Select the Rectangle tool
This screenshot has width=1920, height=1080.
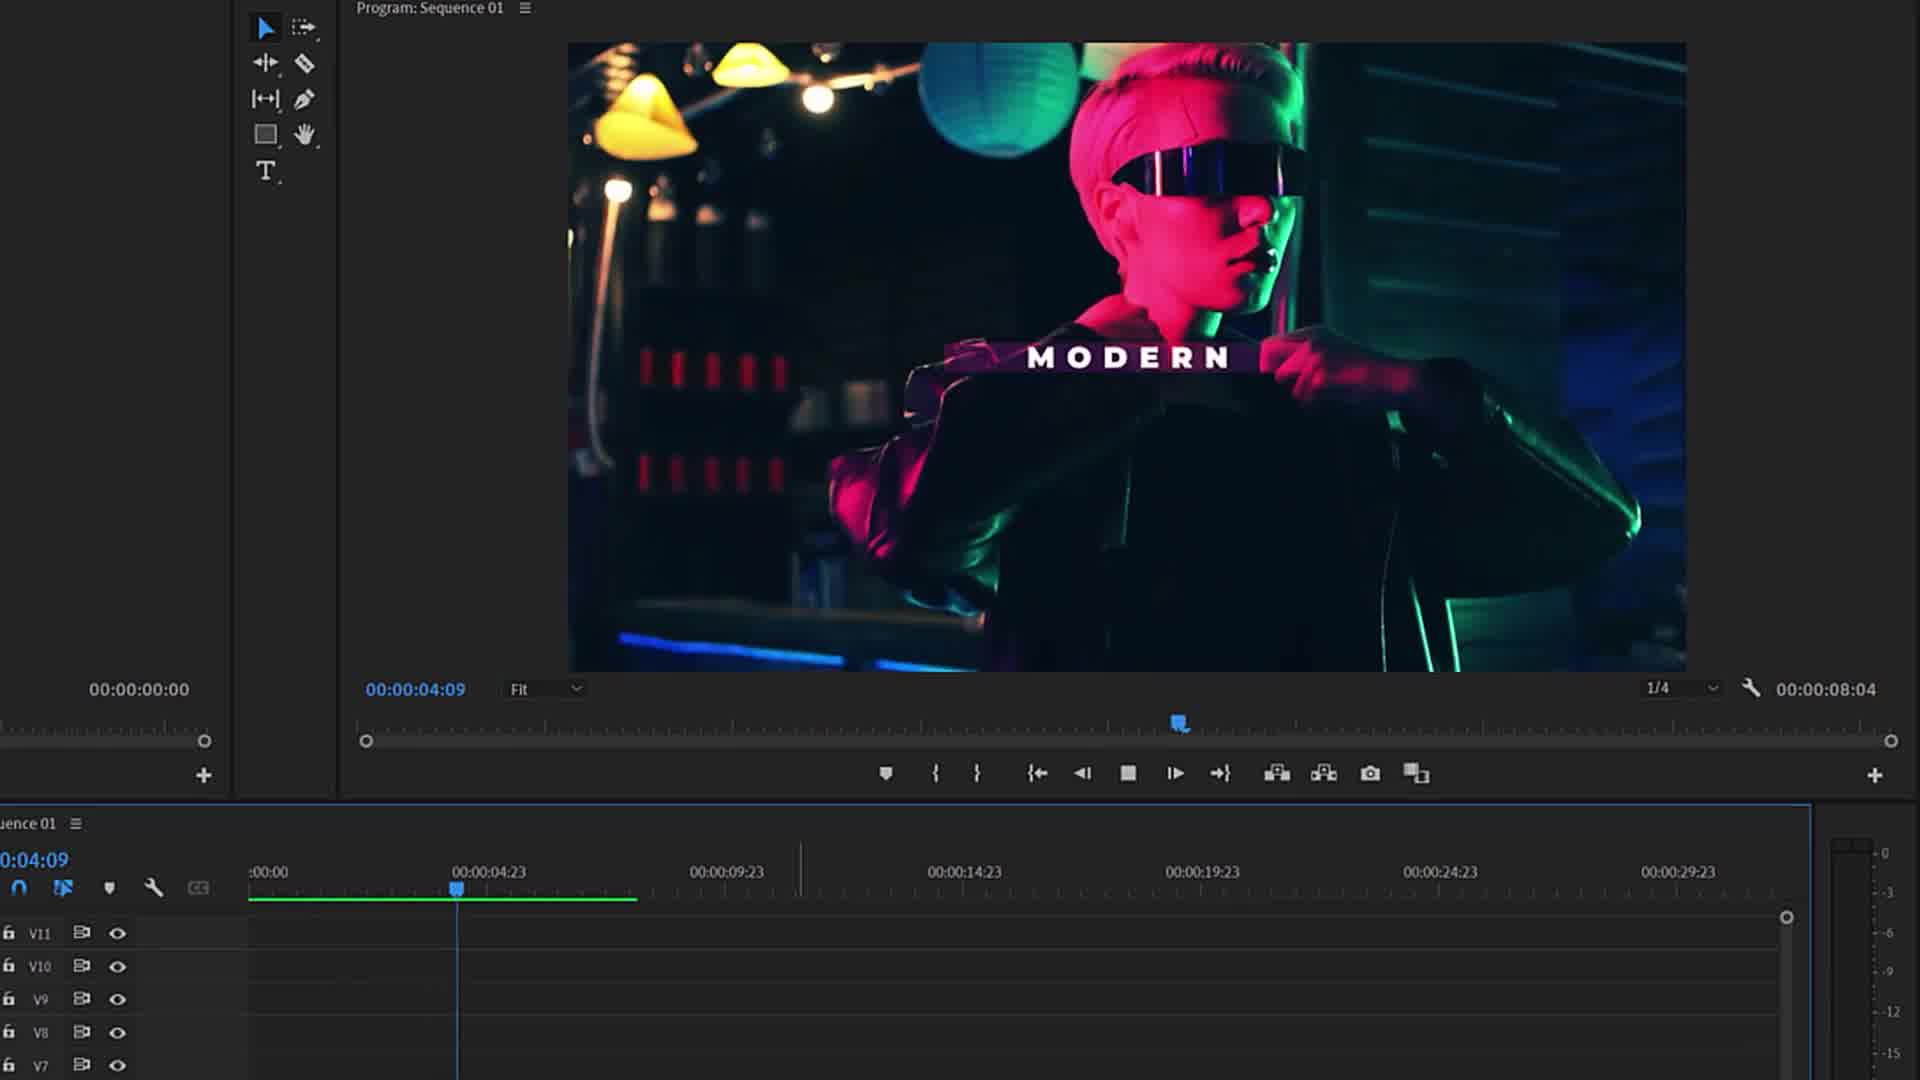coord(265,134)
